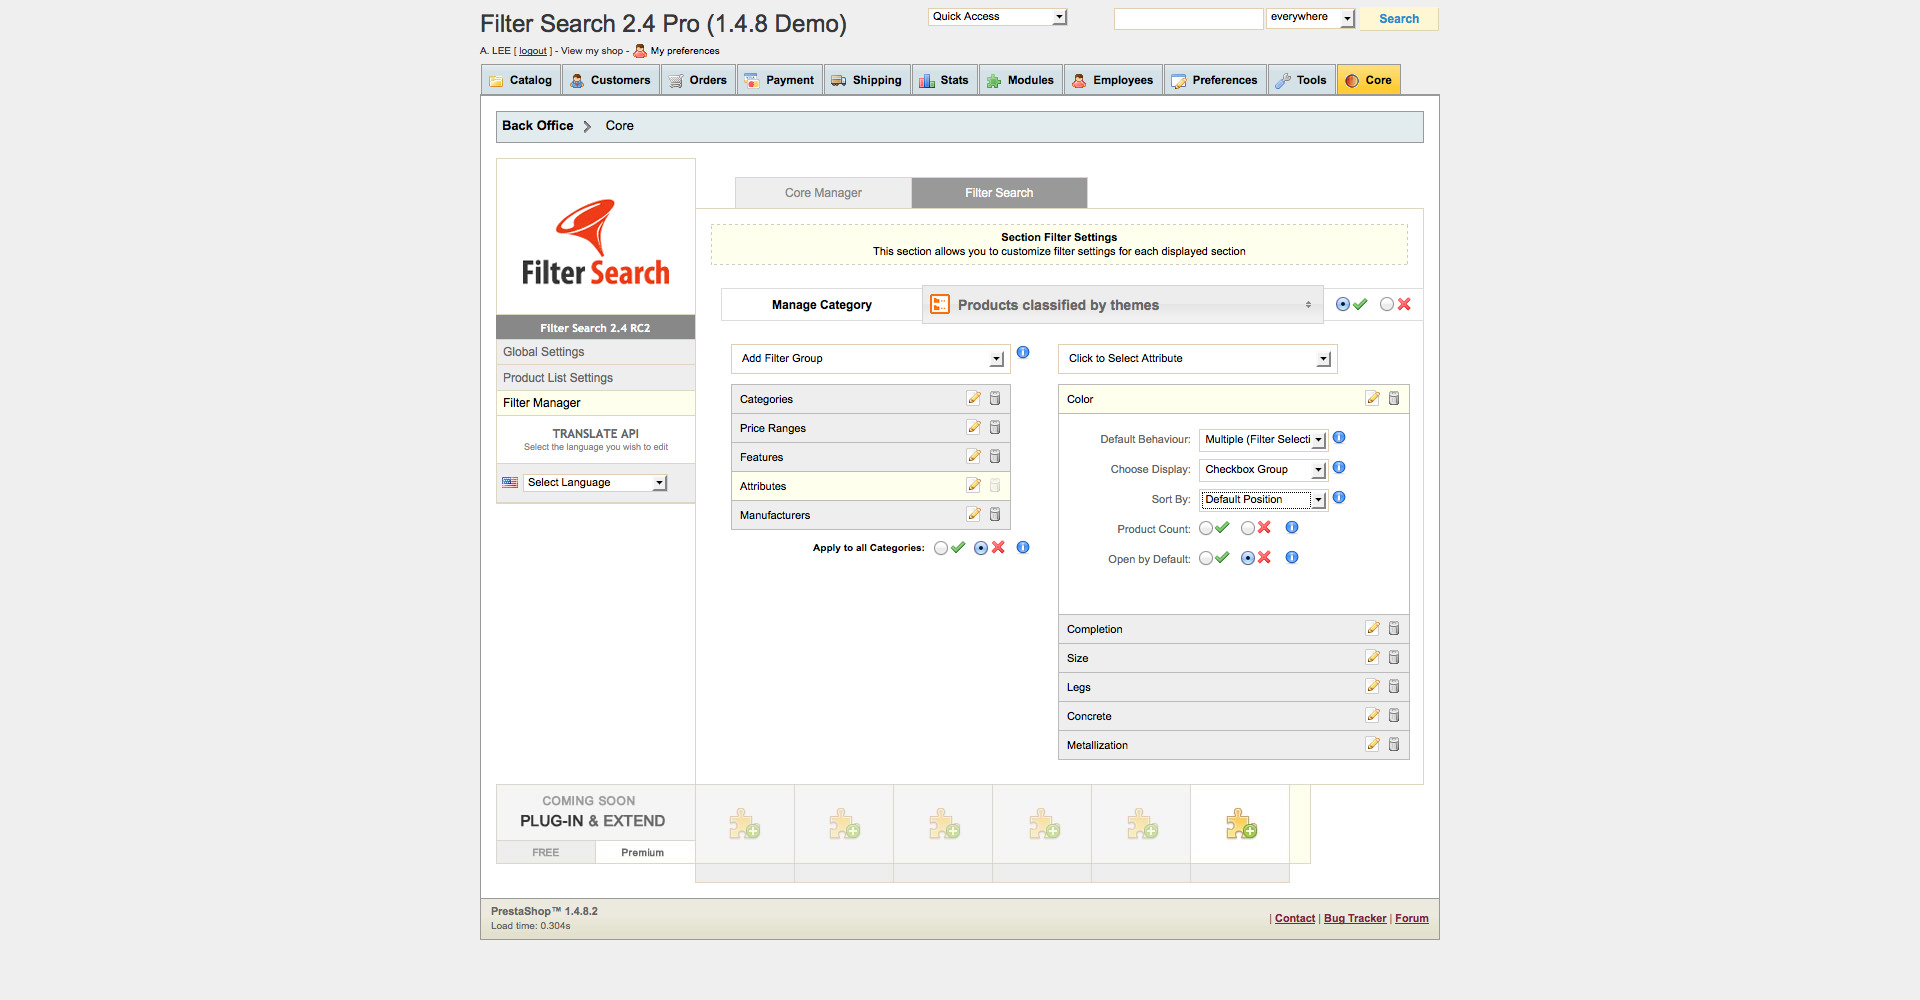The width and height of the screenshot is (1920, 1000).
Task: Edit the Completion attribute
Action: point(1373,628)
